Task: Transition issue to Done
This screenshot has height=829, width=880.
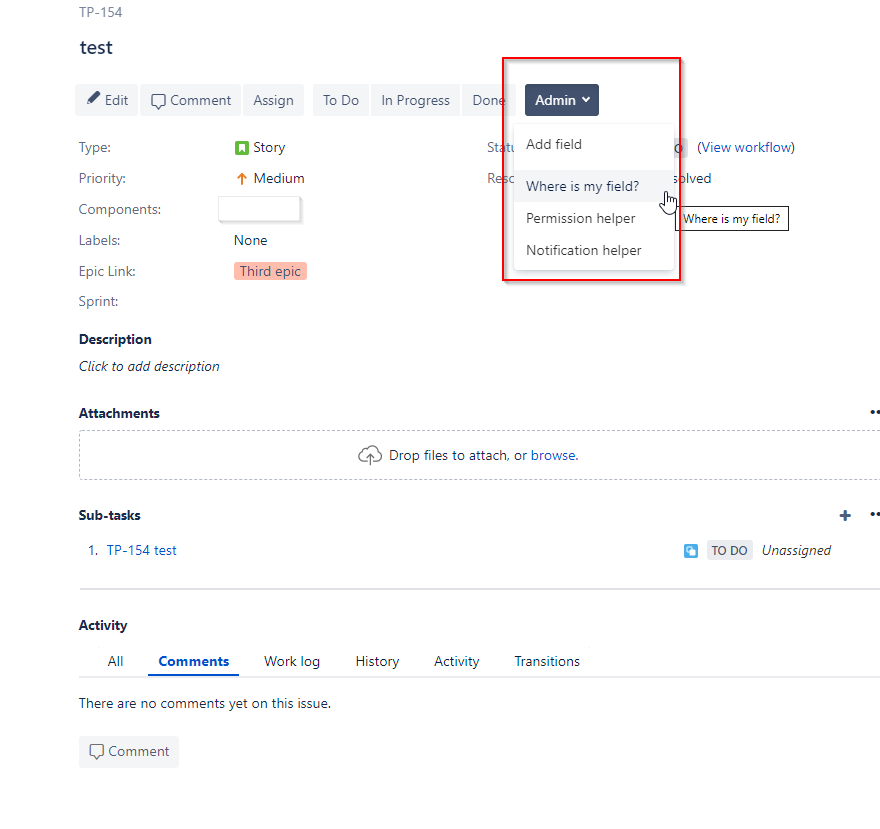Action: coord(488,100)
